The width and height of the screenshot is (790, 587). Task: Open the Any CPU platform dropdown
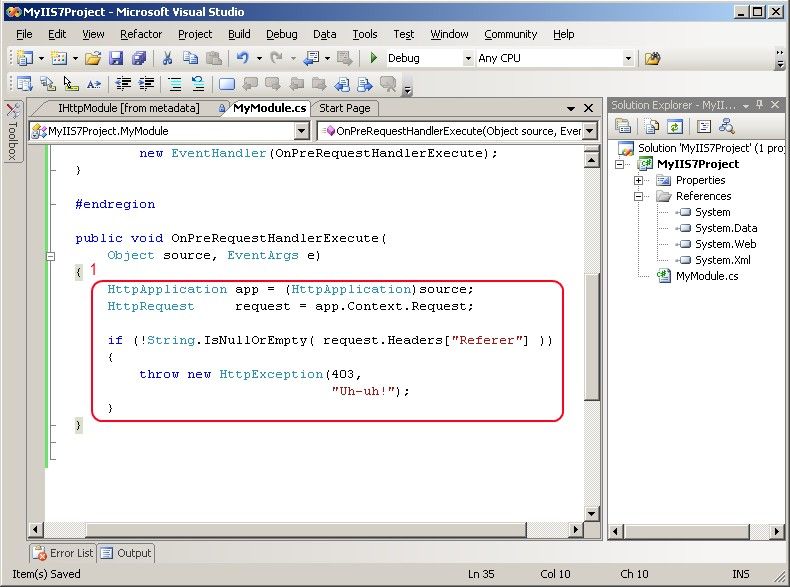(x=628, y=58)
